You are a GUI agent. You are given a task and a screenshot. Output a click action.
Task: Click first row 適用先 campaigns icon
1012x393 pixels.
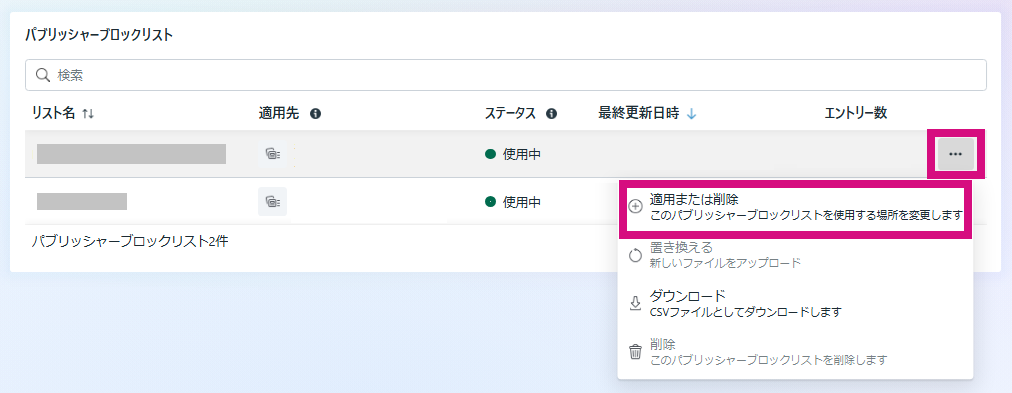coord(272,154)
